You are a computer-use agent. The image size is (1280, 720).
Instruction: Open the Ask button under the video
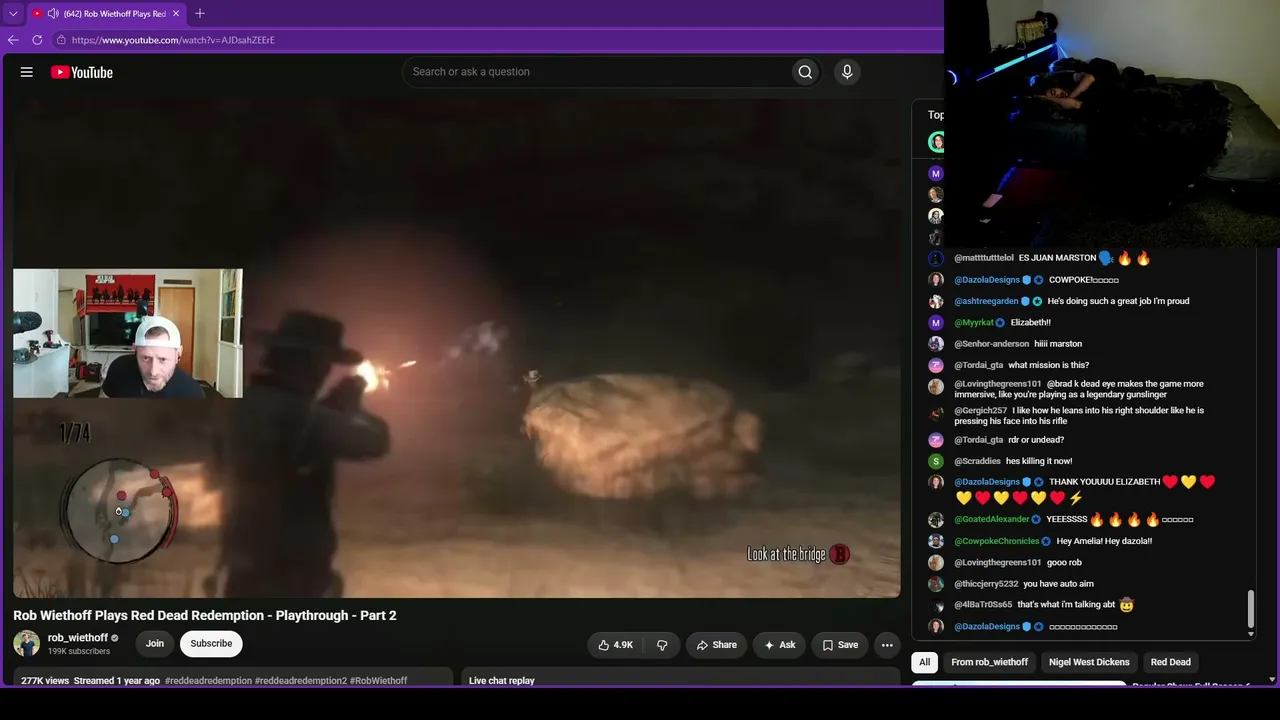(x=779, y=645)
